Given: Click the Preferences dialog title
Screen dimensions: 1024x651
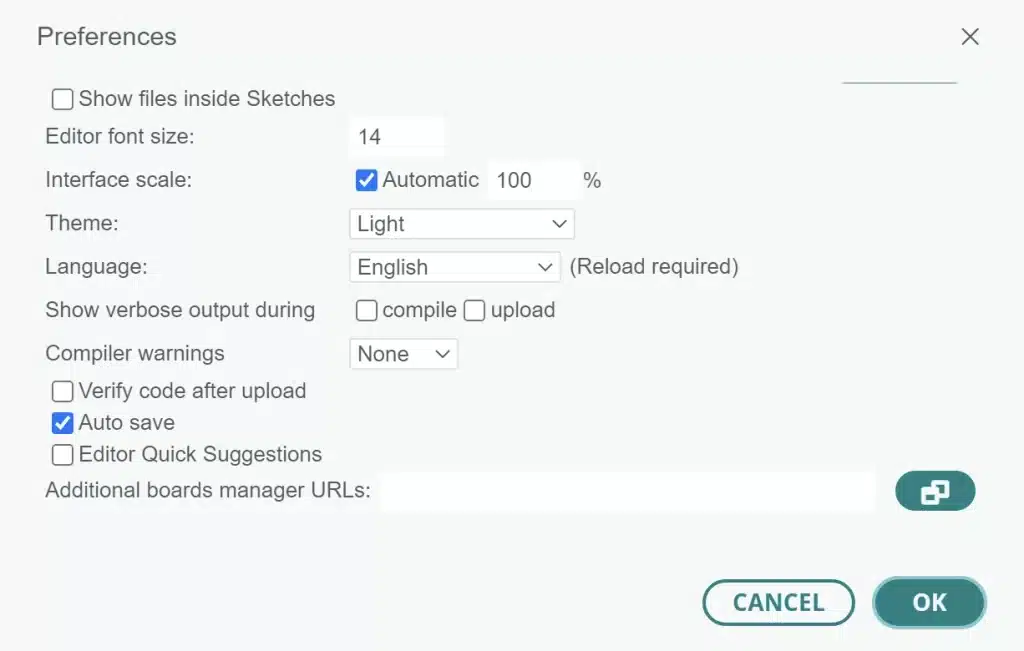Looking at the screenshot, I should [x=106, y=36].
